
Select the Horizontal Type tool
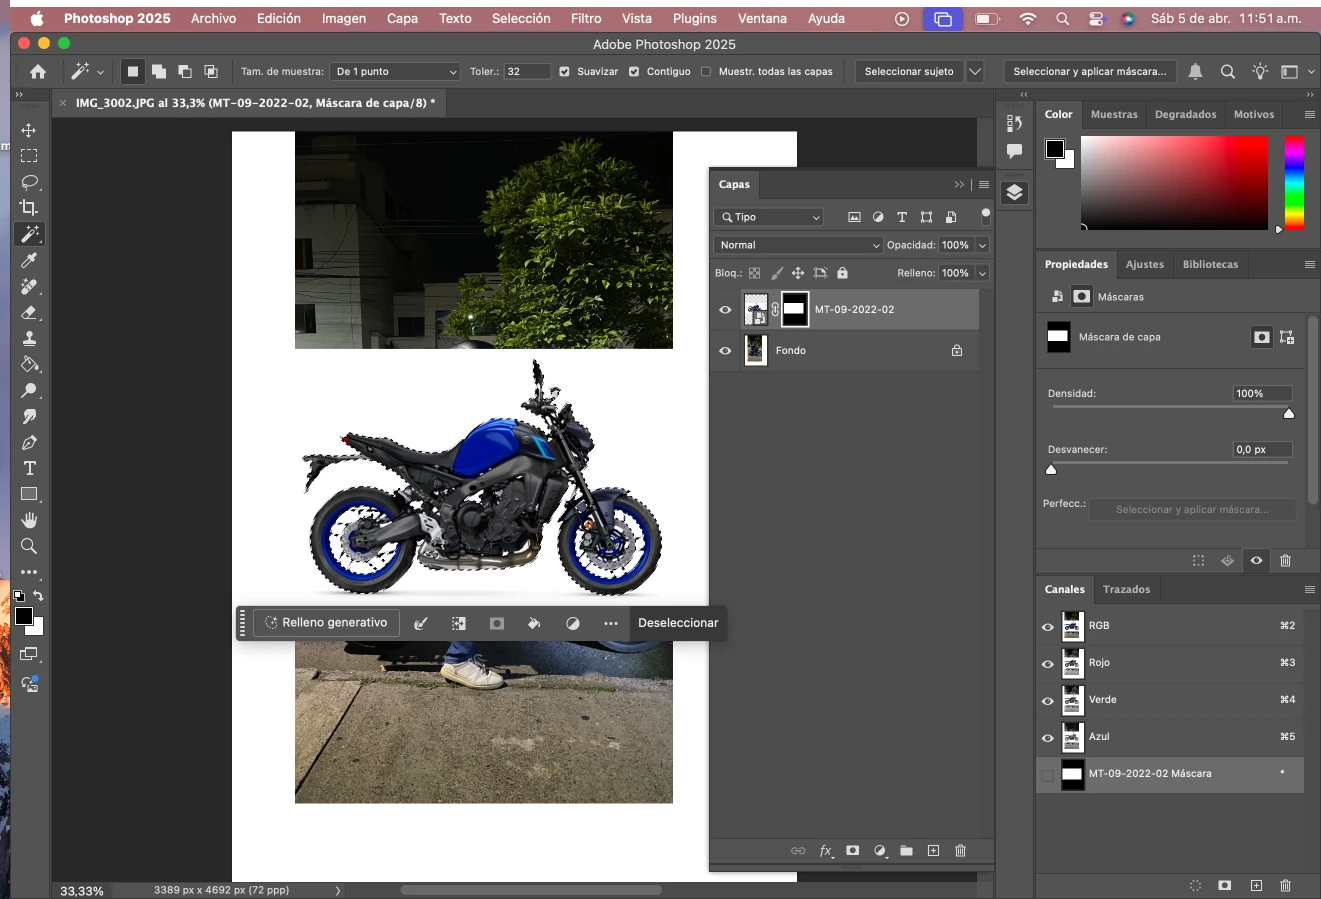29,468
